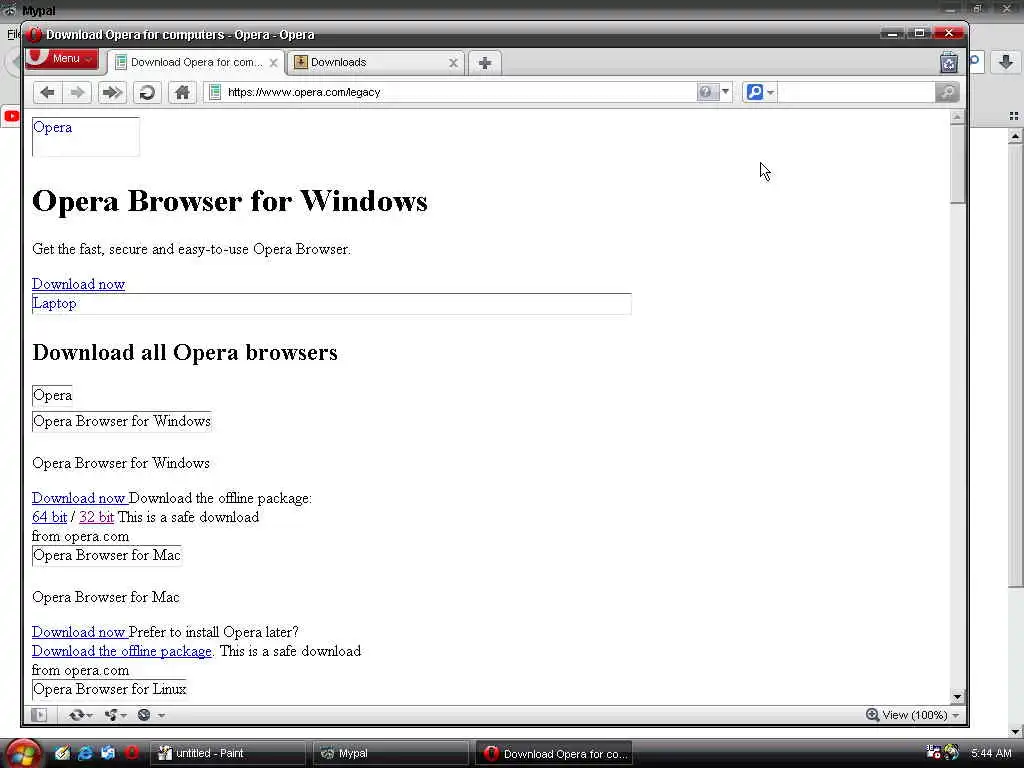
Task: Open the View 100% zoom control
Action: pyautogui.click(x=906, y=715)
